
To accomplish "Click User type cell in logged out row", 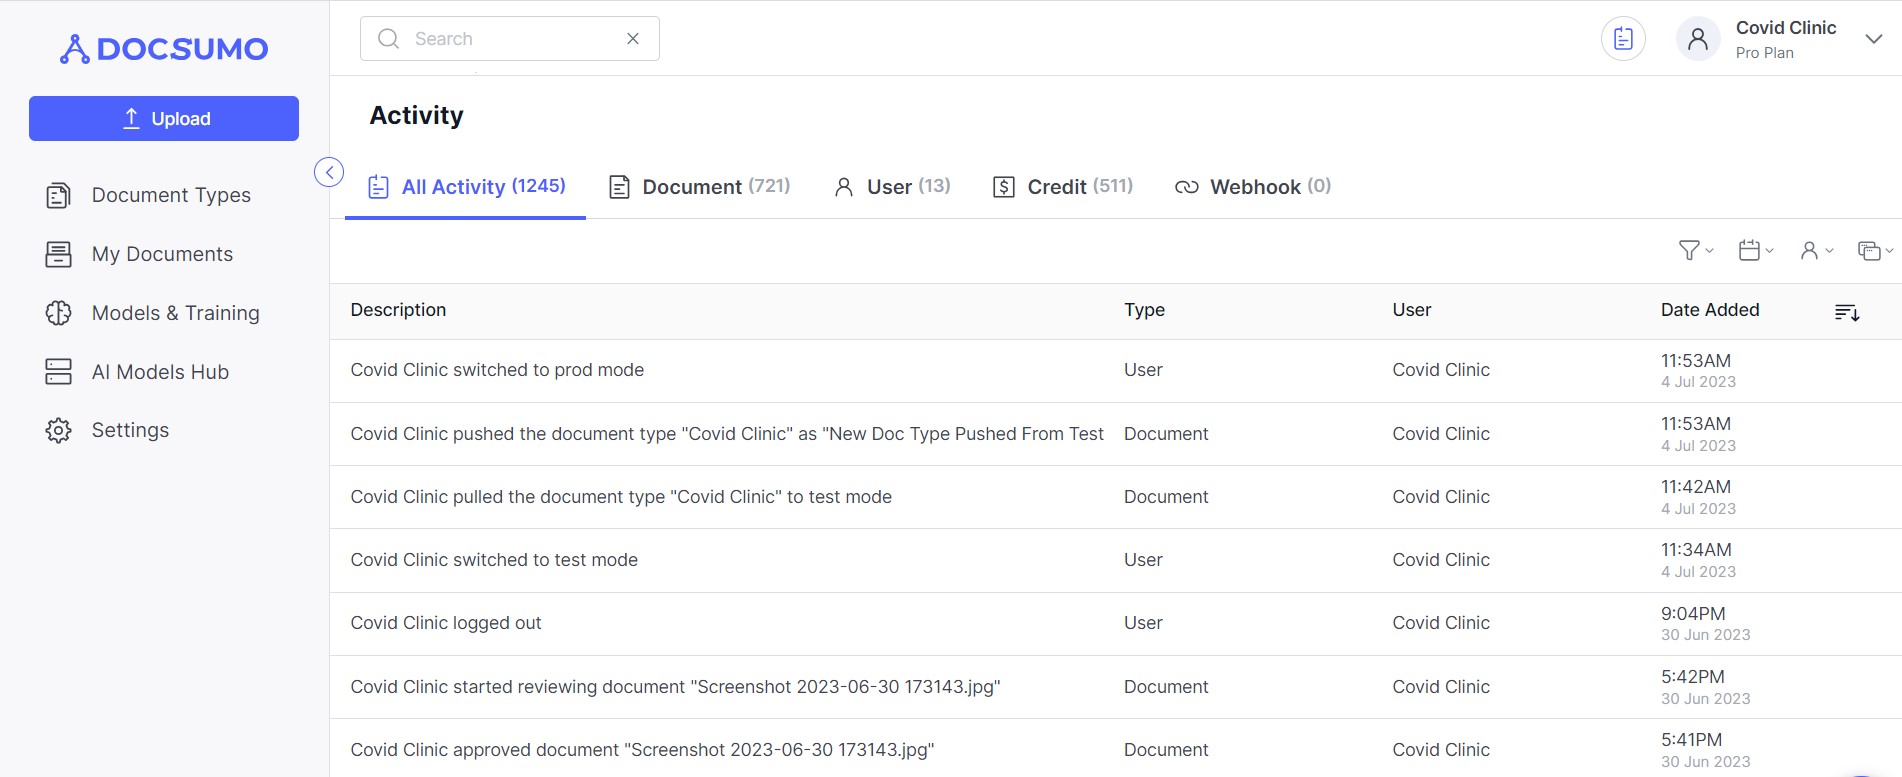I will 1143,623.
